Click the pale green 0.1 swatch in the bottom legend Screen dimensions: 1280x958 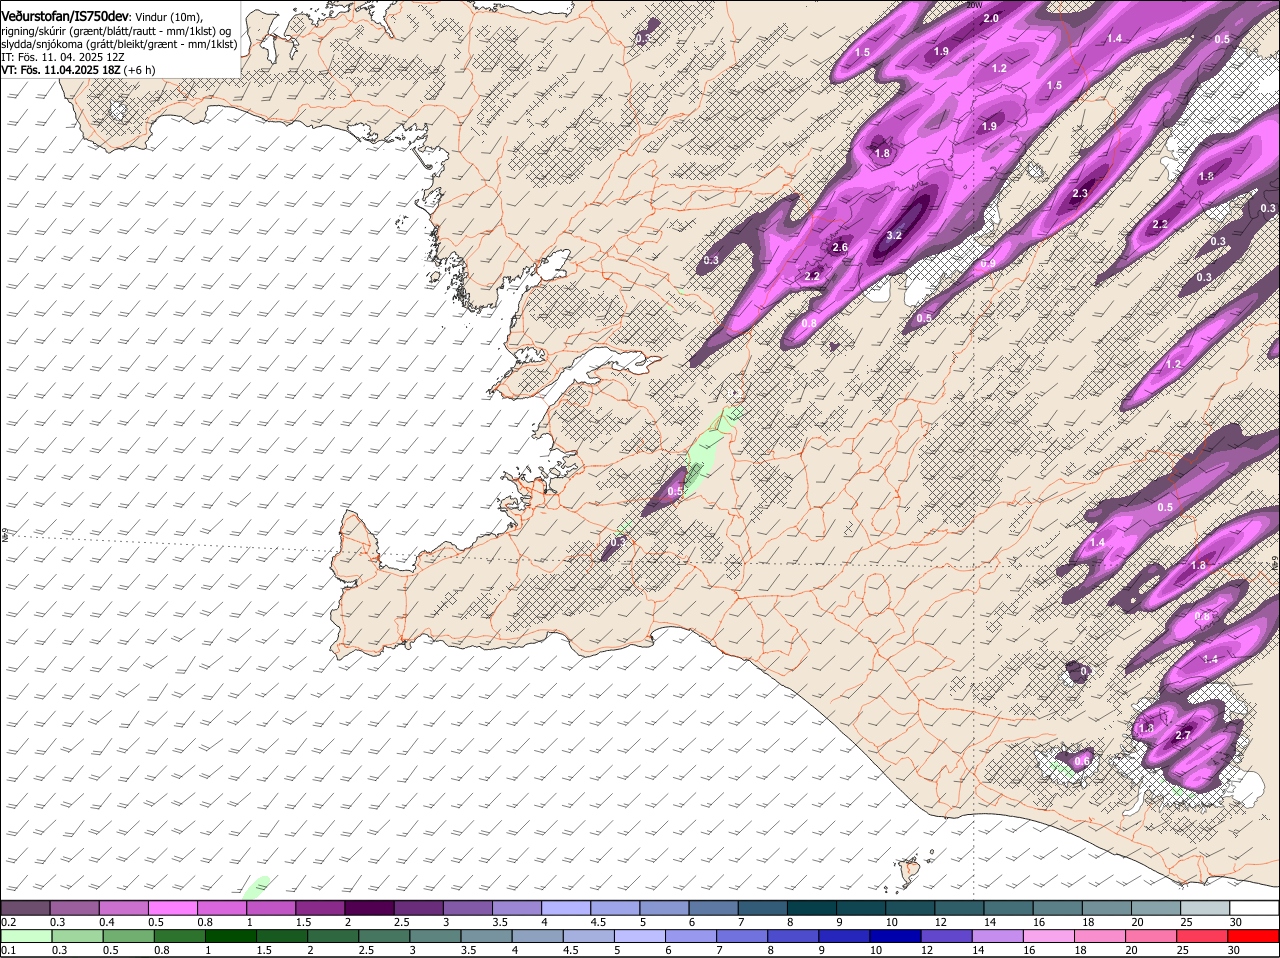tap(26, 937)
